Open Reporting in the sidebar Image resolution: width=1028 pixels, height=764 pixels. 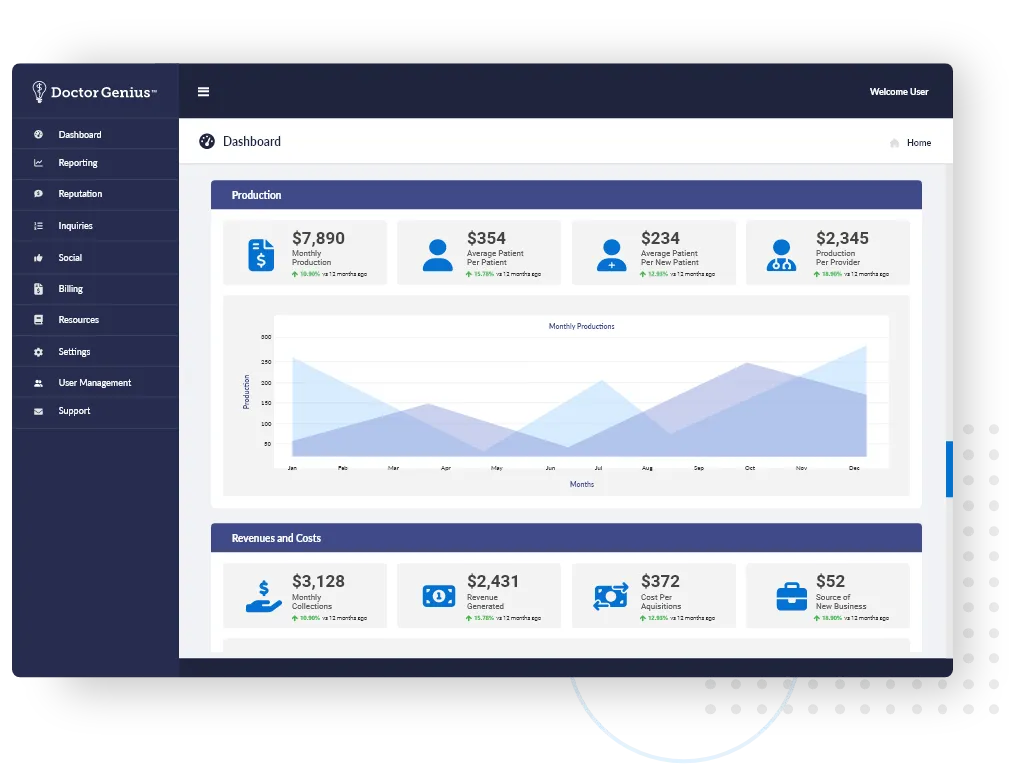pos(78,163)
